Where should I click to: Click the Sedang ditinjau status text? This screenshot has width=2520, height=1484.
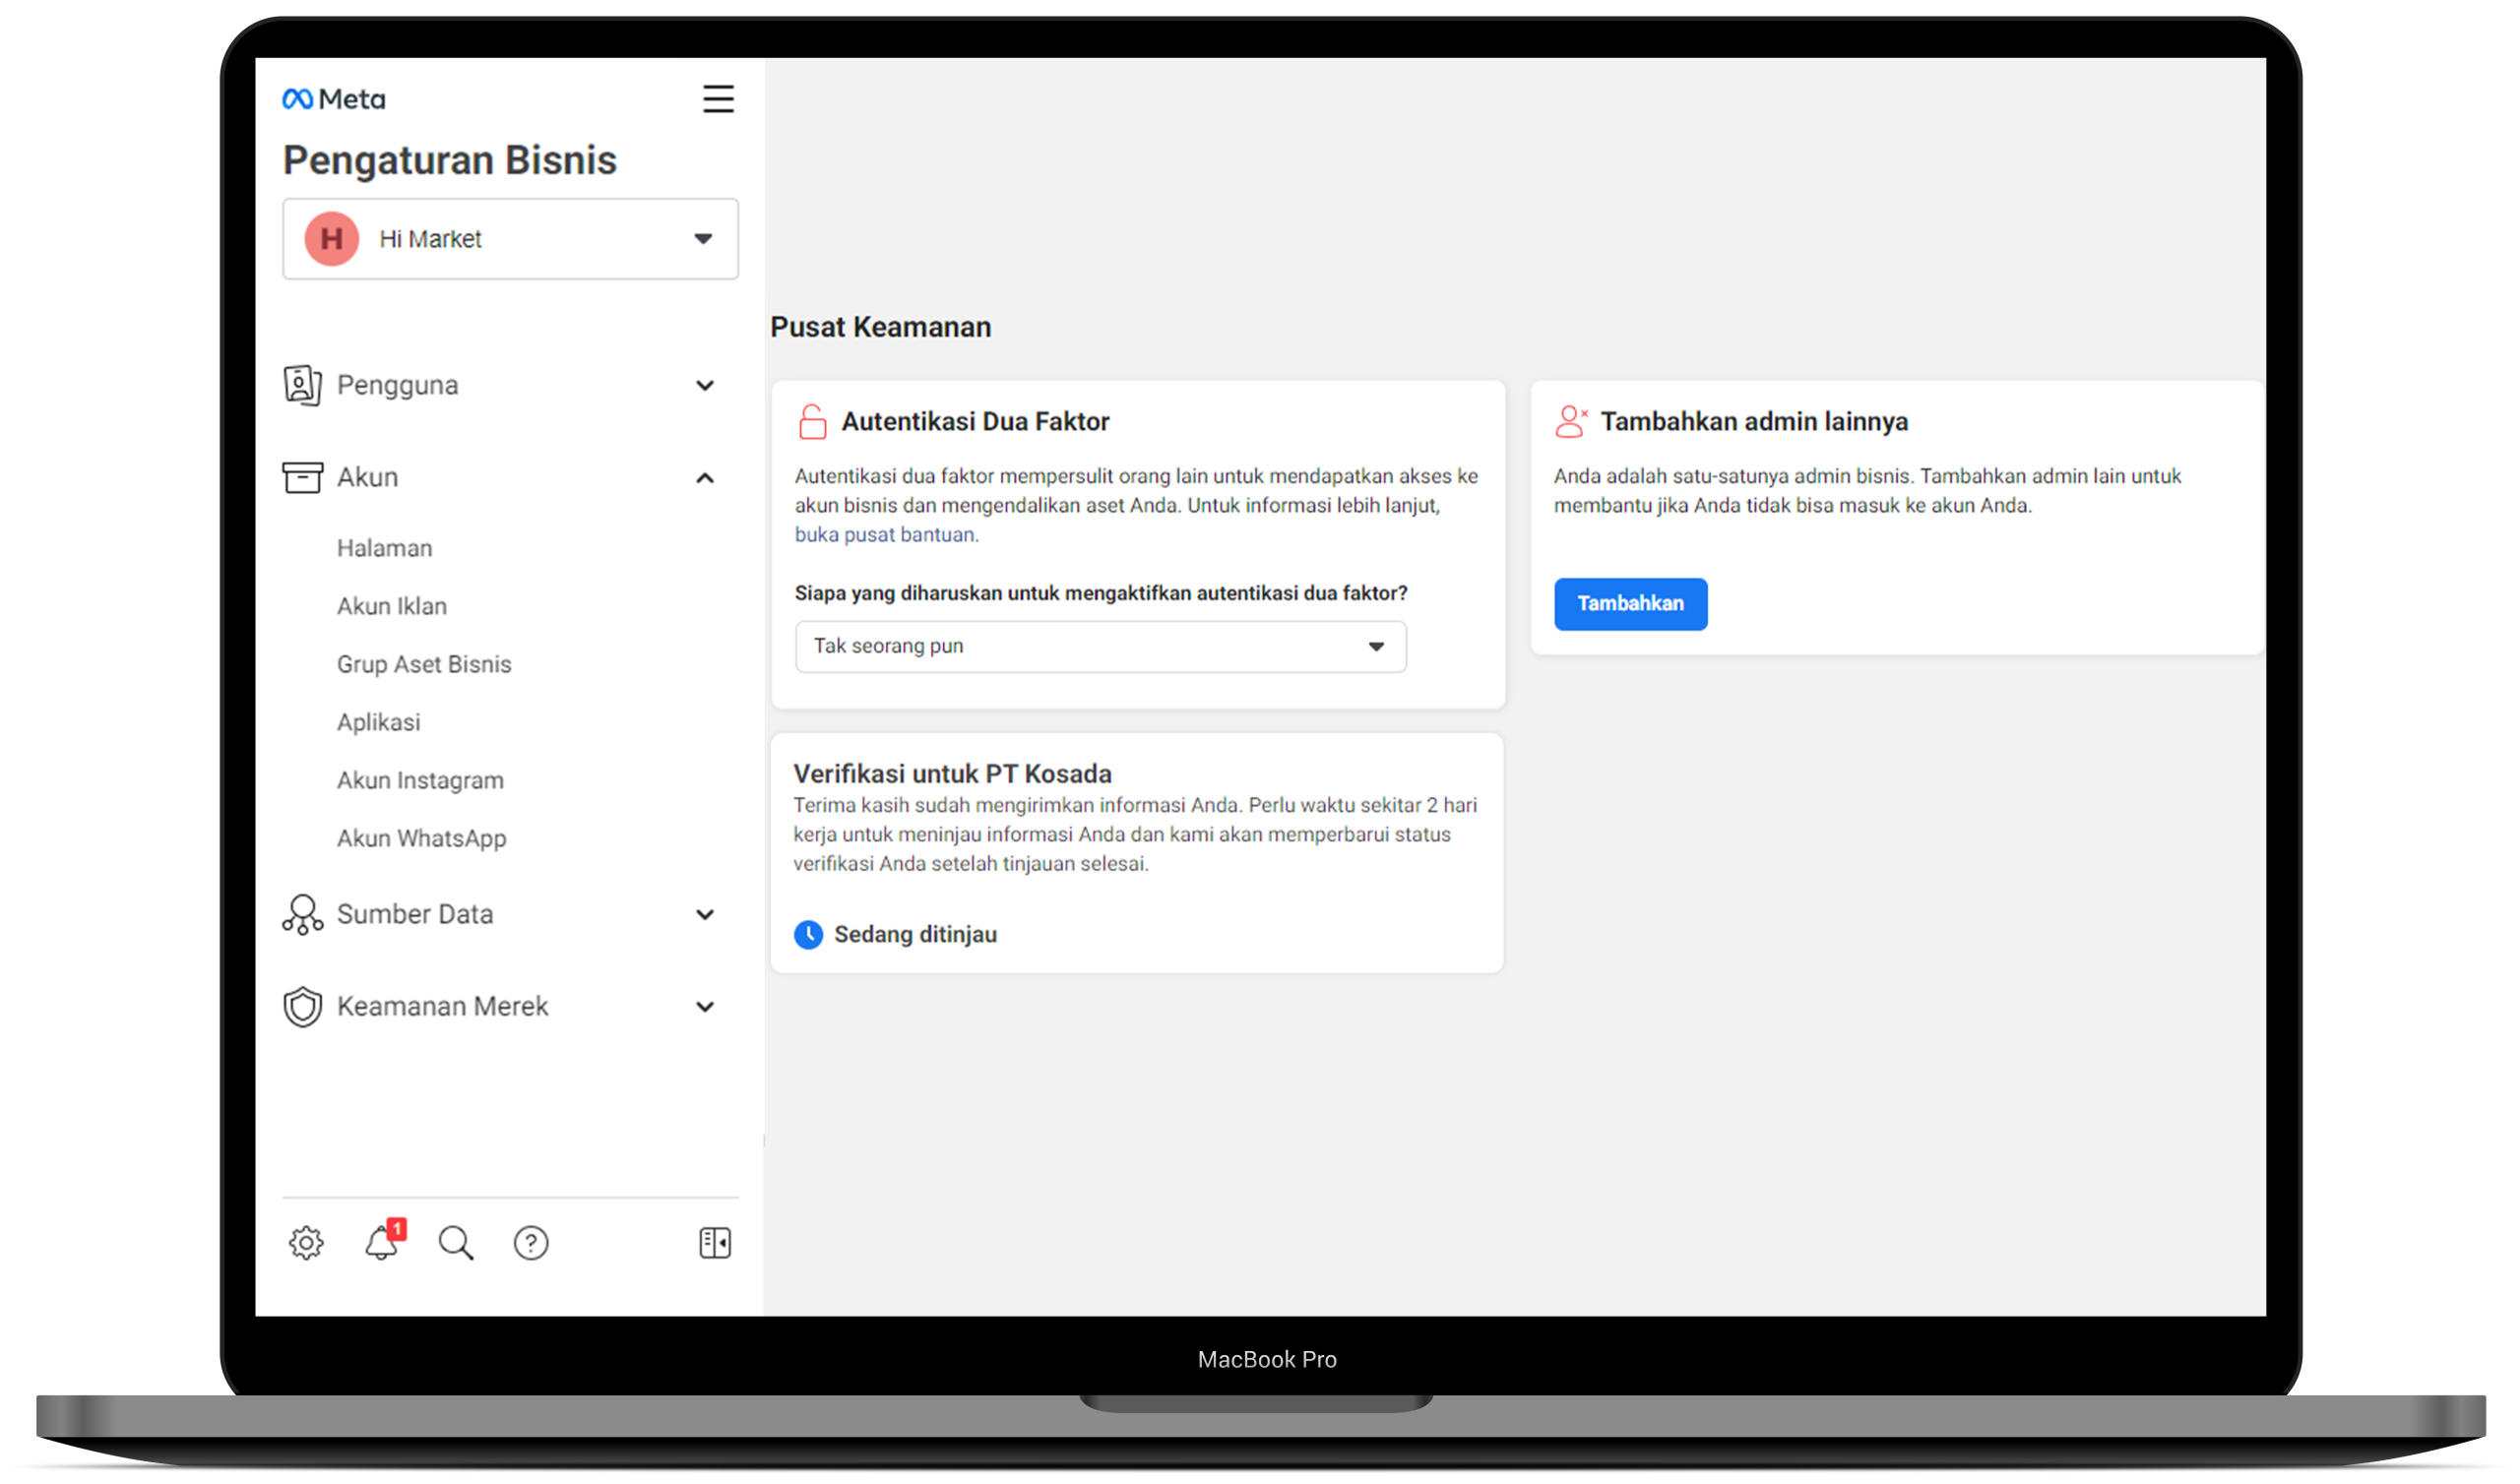point(916,934)
